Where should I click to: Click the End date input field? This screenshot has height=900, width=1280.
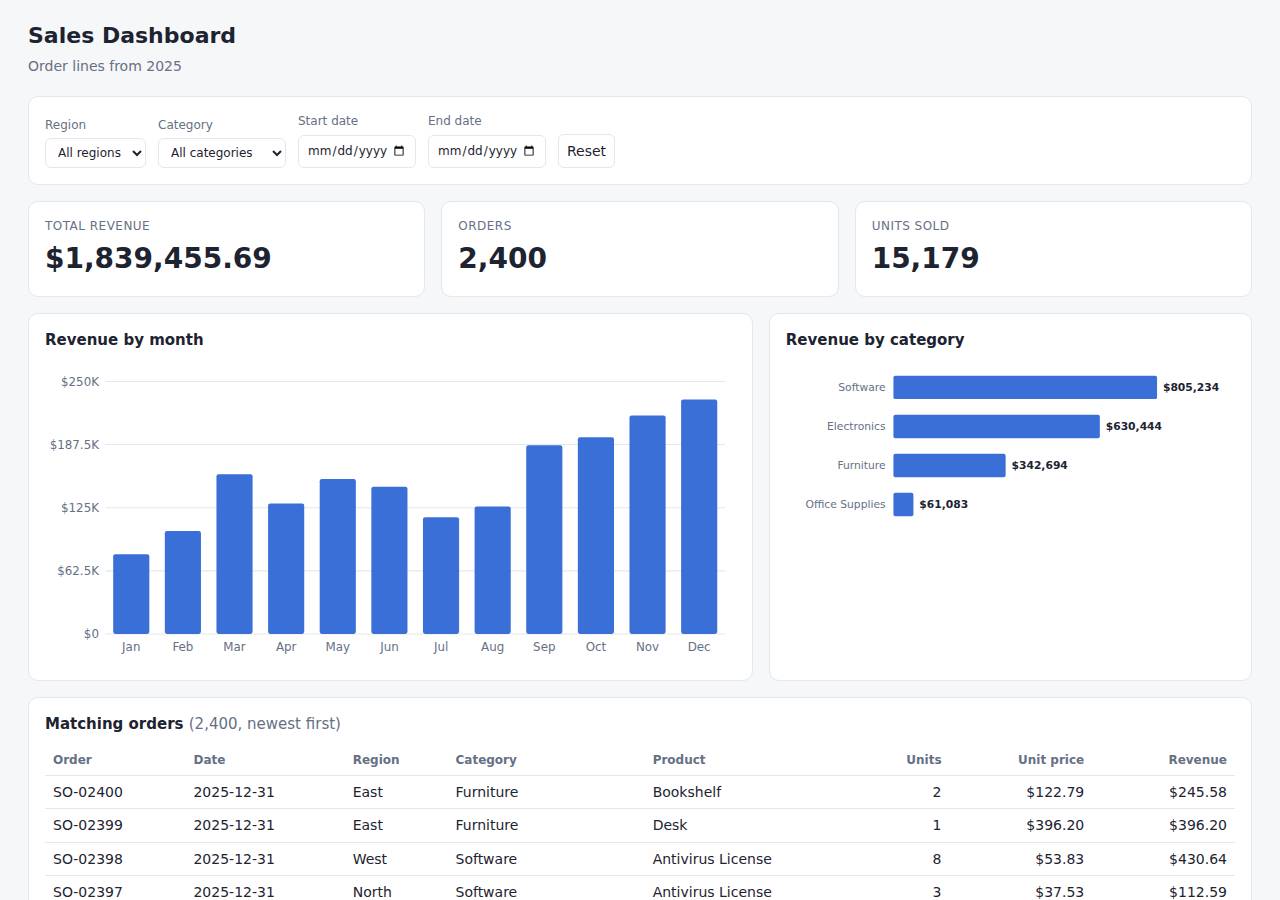pos(487,151)
